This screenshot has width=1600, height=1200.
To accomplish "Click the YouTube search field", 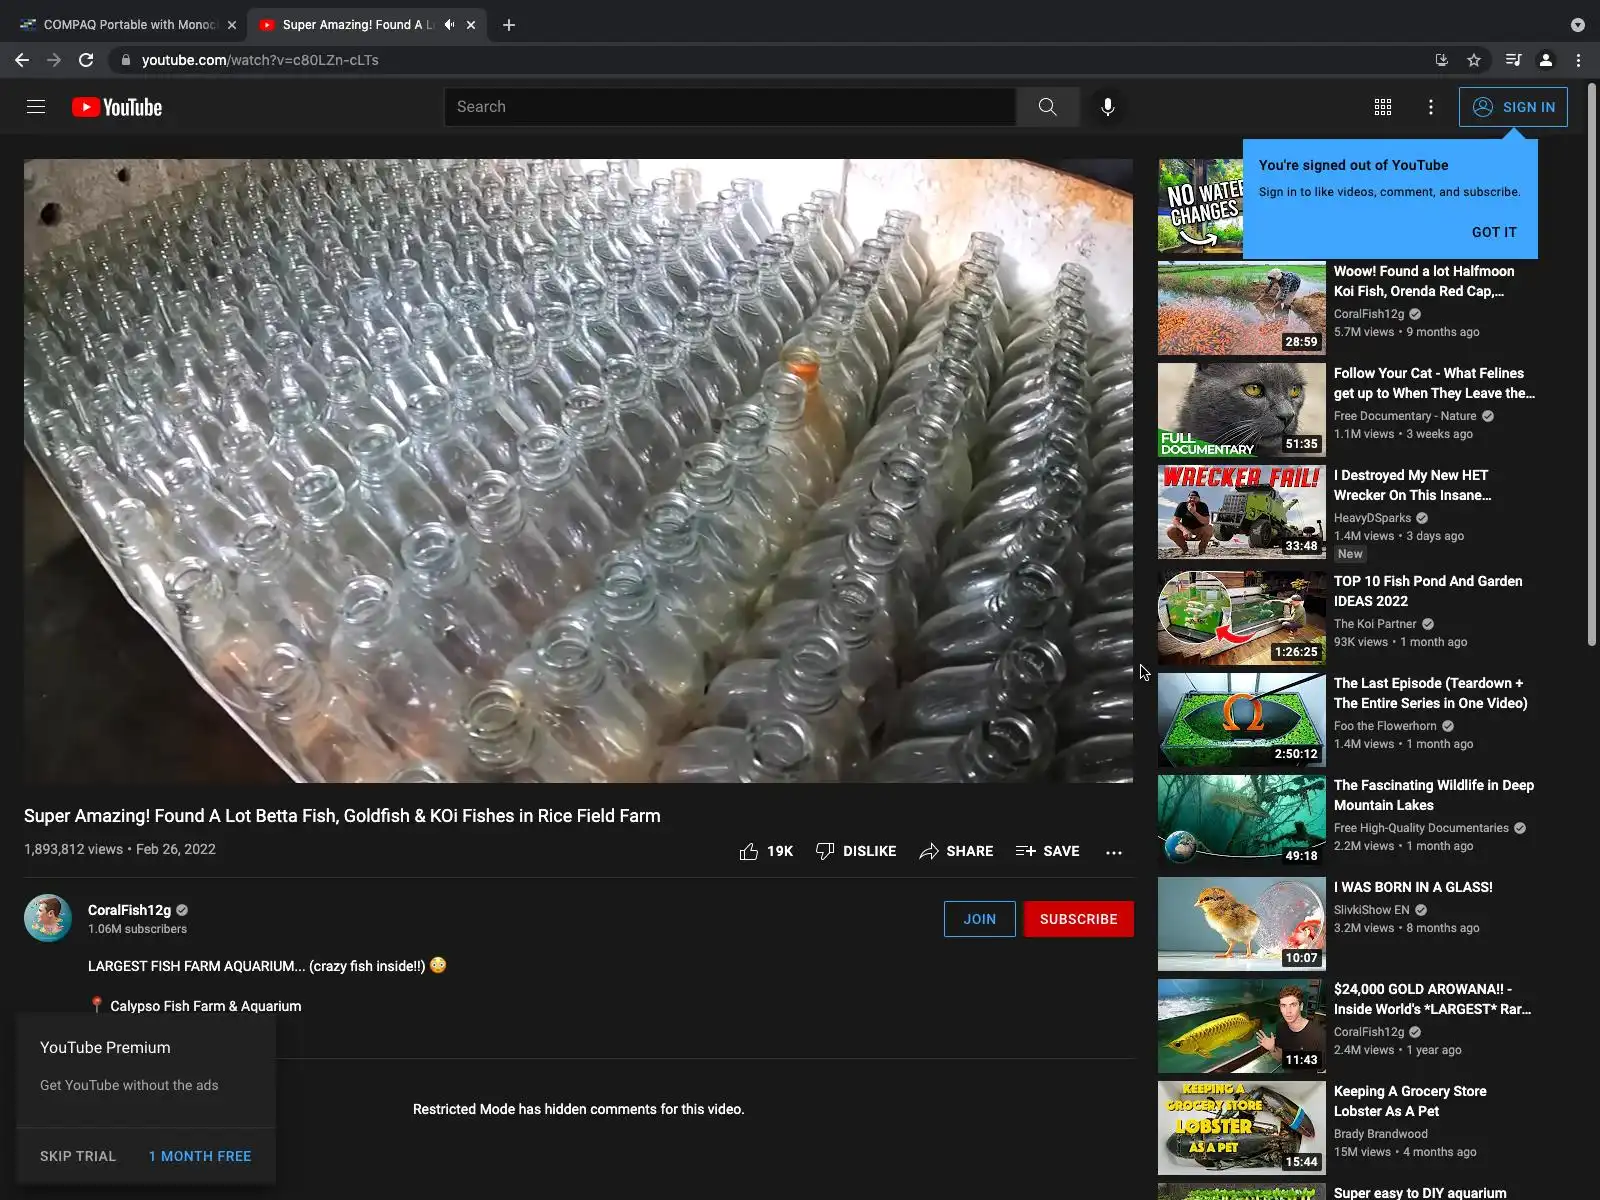I will pyautogui.click(x=730, y=107).
